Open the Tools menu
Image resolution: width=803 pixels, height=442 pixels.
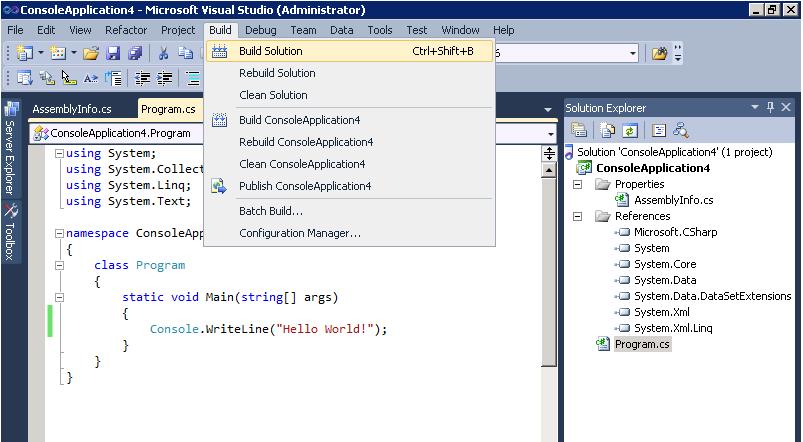tap(379, 30)
